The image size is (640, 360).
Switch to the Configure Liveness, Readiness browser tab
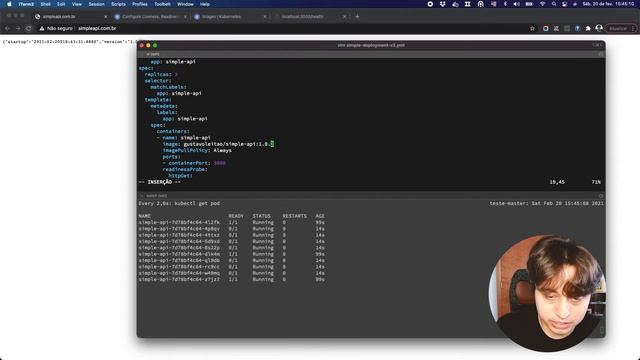[150, 17]
